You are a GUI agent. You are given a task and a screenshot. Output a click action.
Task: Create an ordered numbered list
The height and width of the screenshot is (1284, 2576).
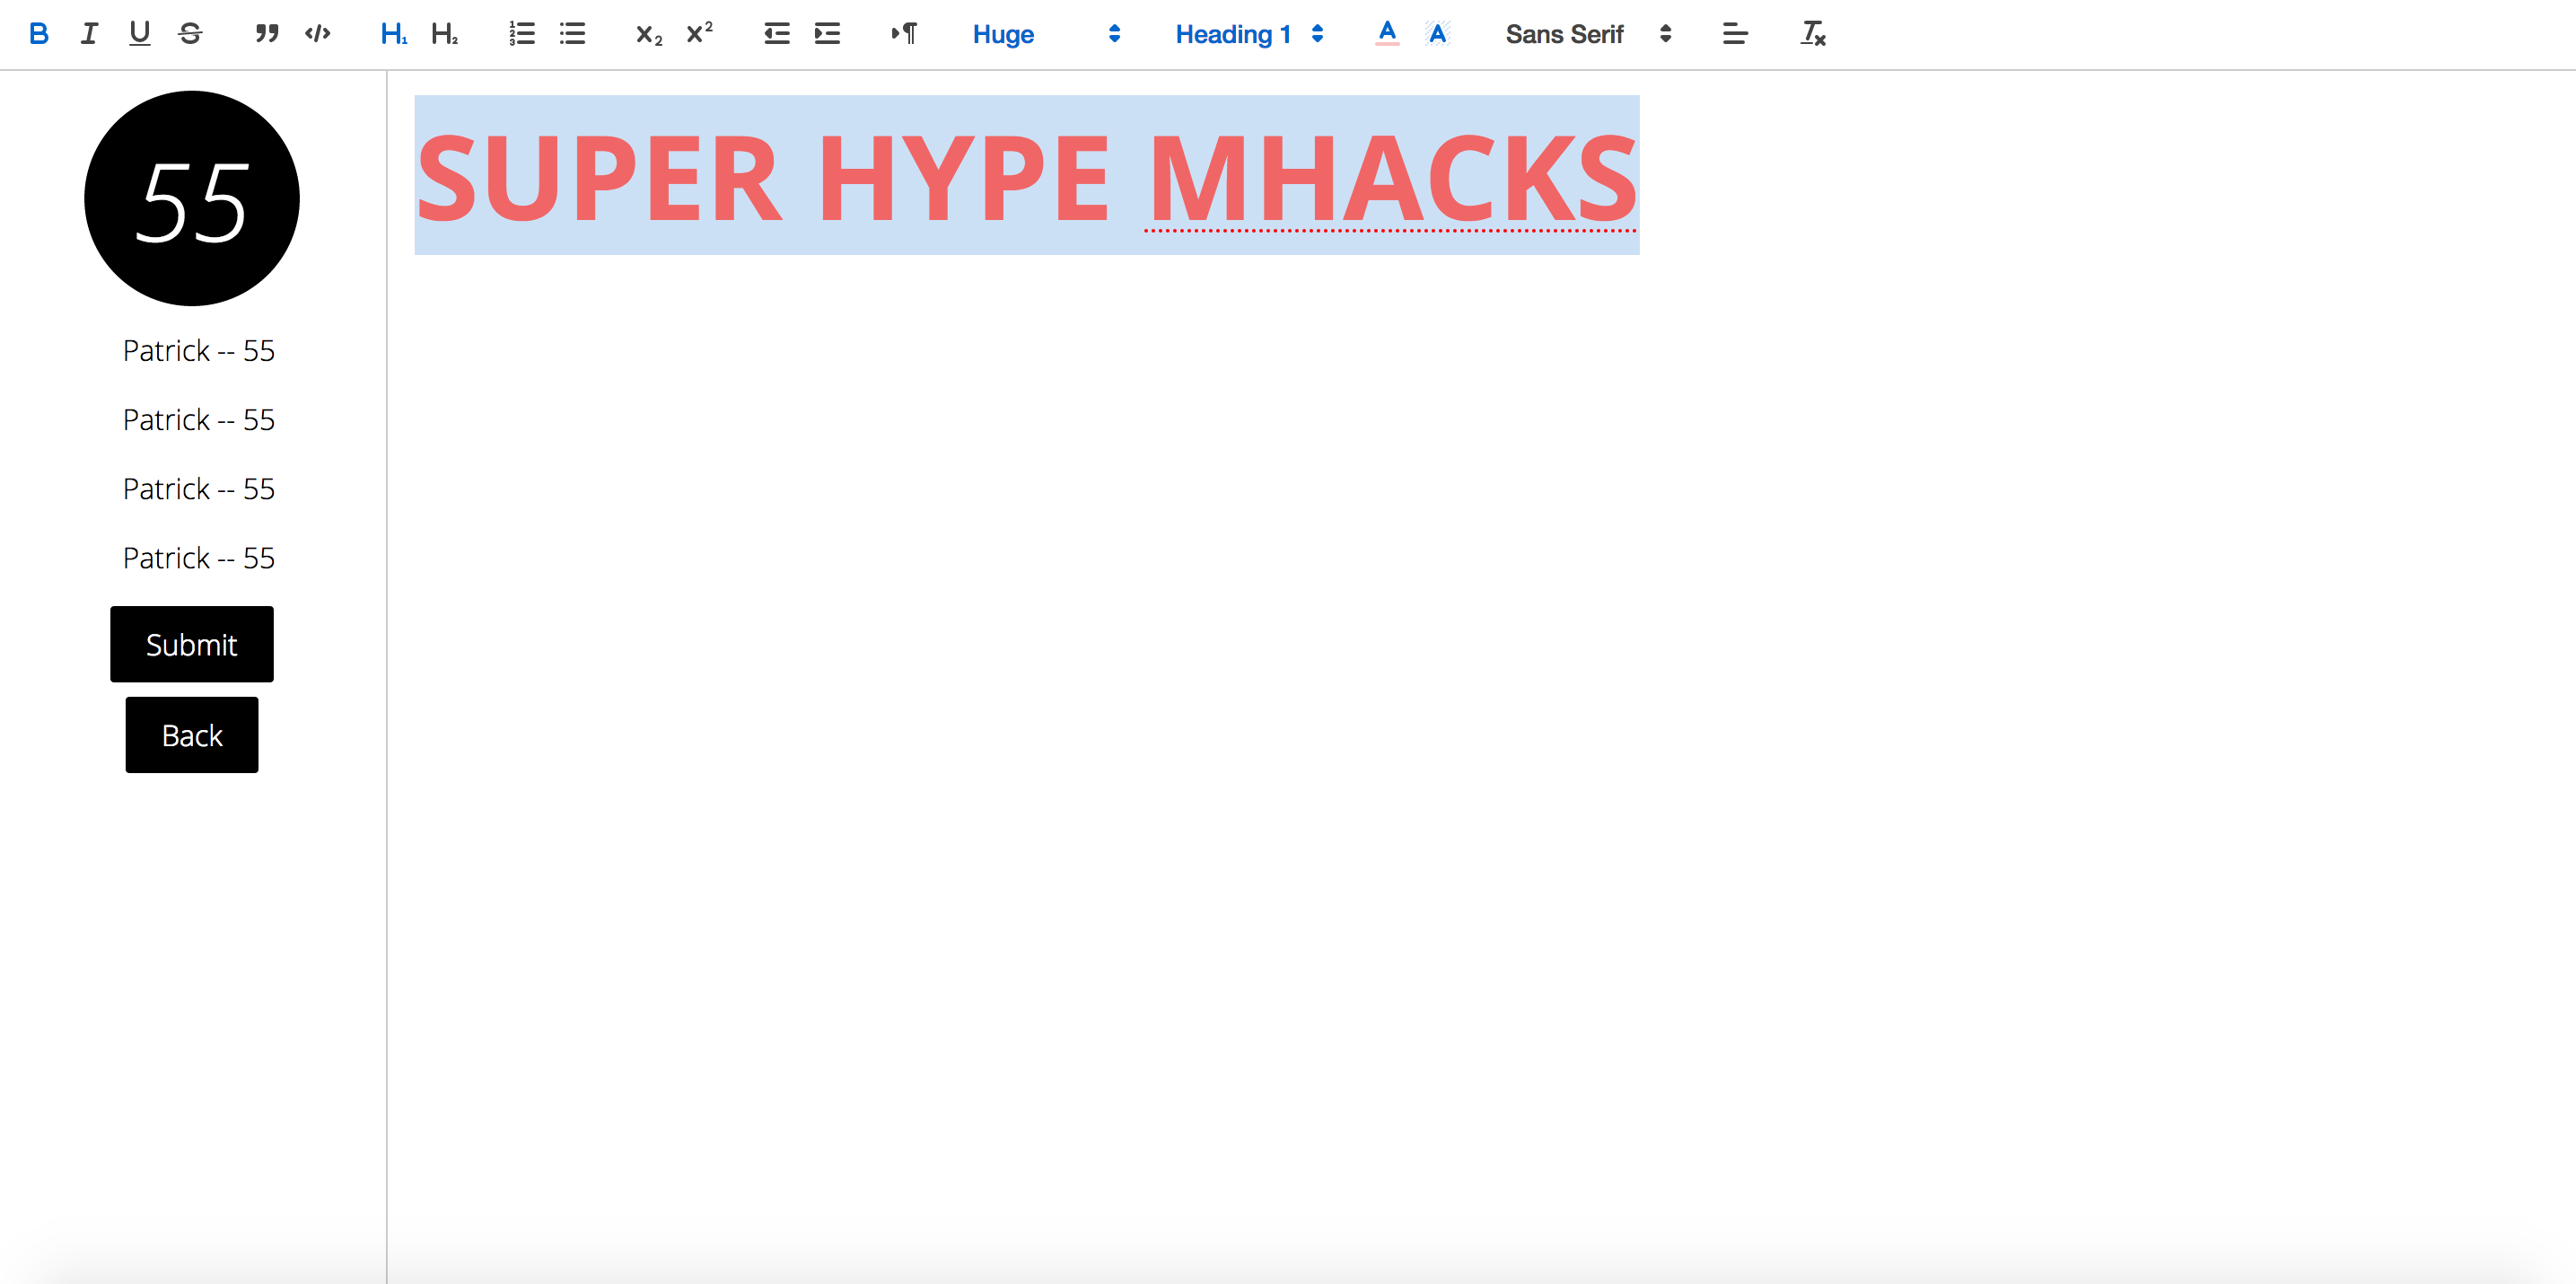pyautogui.click(x=521, y=34)
